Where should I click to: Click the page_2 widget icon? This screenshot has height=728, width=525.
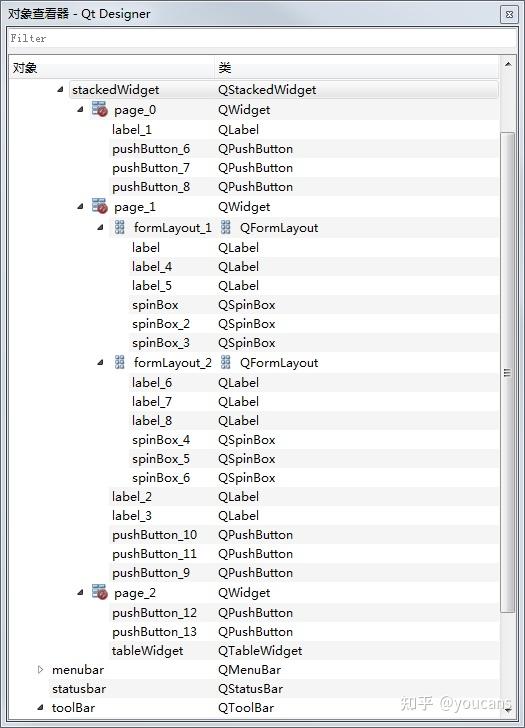pyautogui.click(x=99, y=592)
